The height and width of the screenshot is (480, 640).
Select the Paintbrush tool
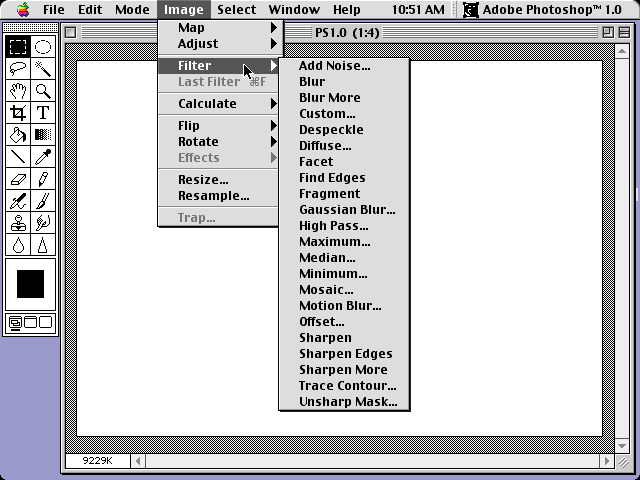pos(43,201)
